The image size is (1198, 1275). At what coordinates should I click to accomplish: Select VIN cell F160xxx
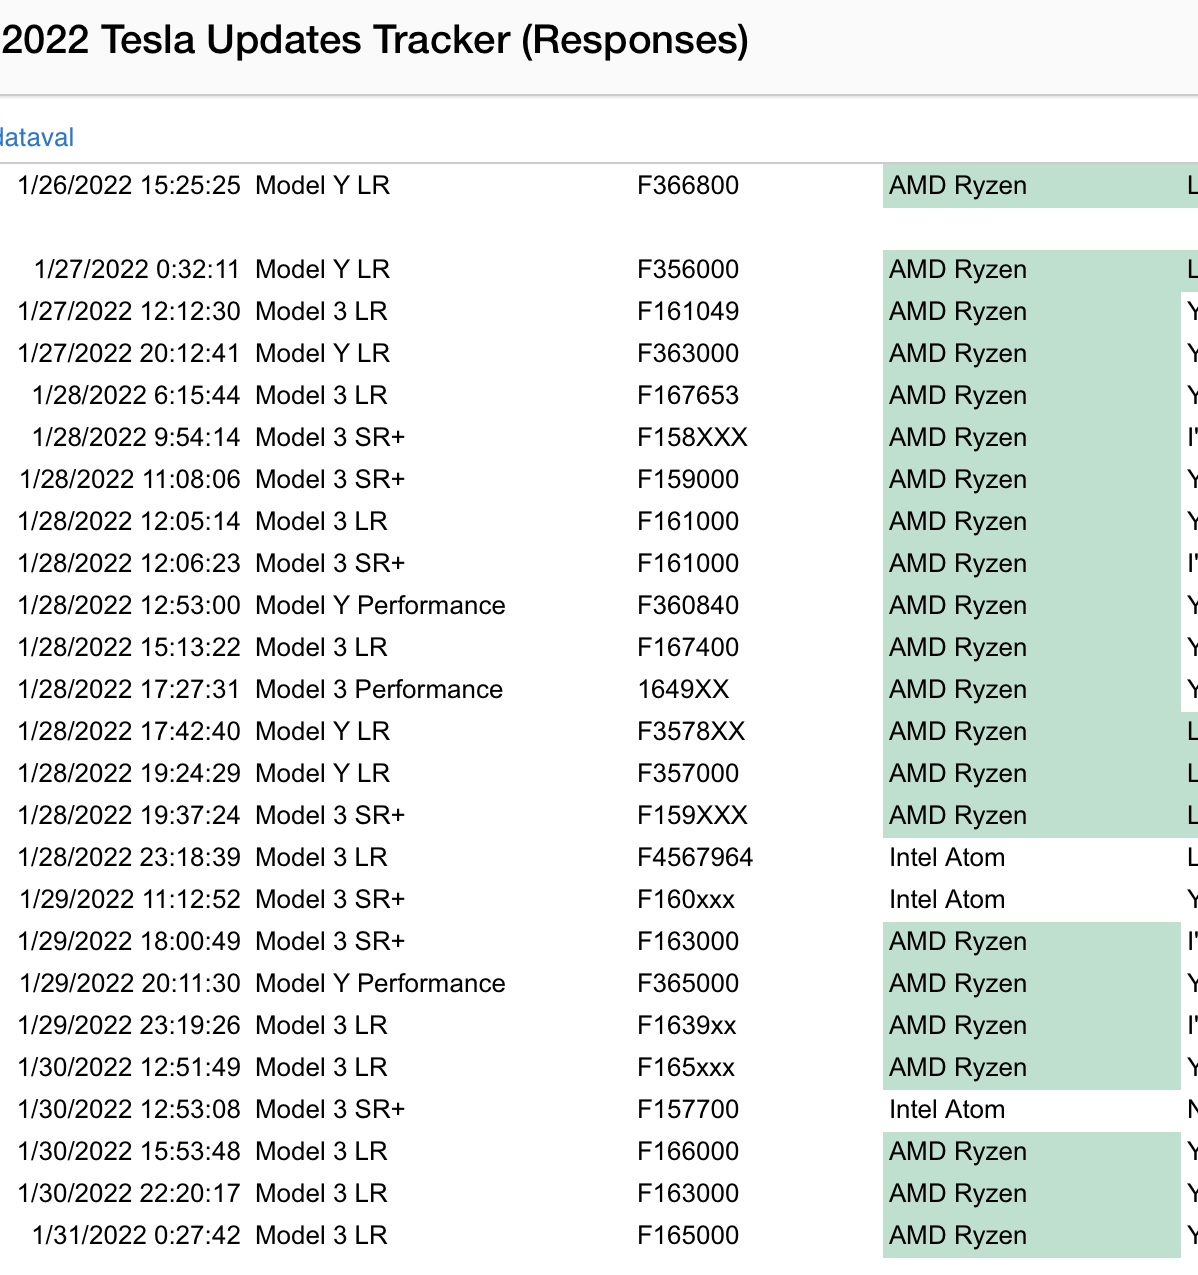pos(686,899)
